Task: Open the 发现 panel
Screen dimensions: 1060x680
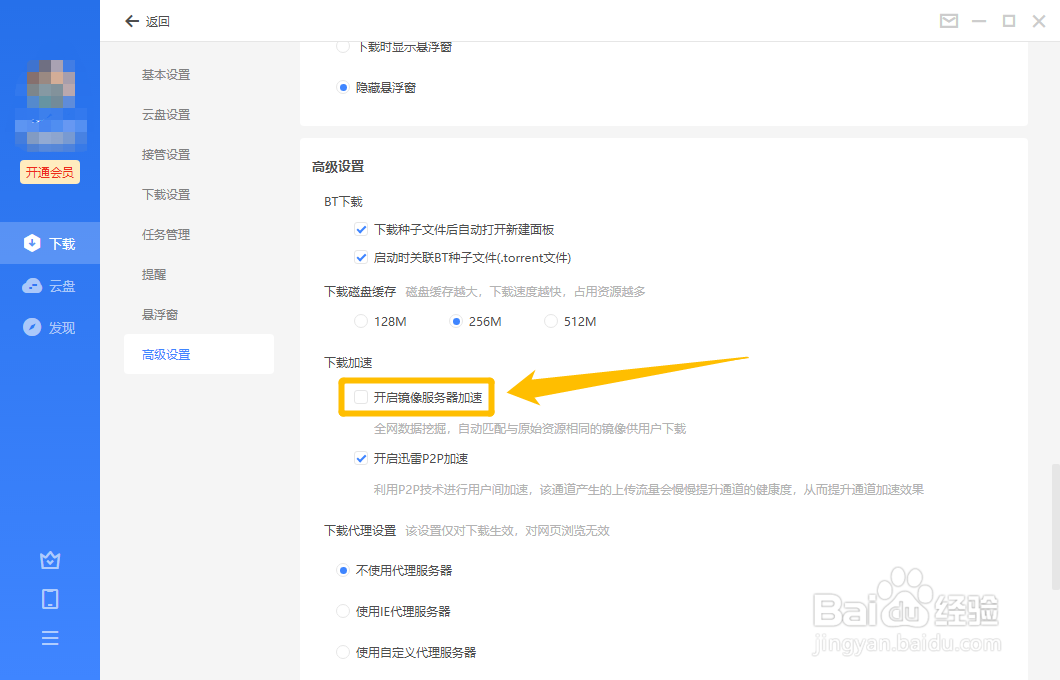Action: click(x=50, y=326)
